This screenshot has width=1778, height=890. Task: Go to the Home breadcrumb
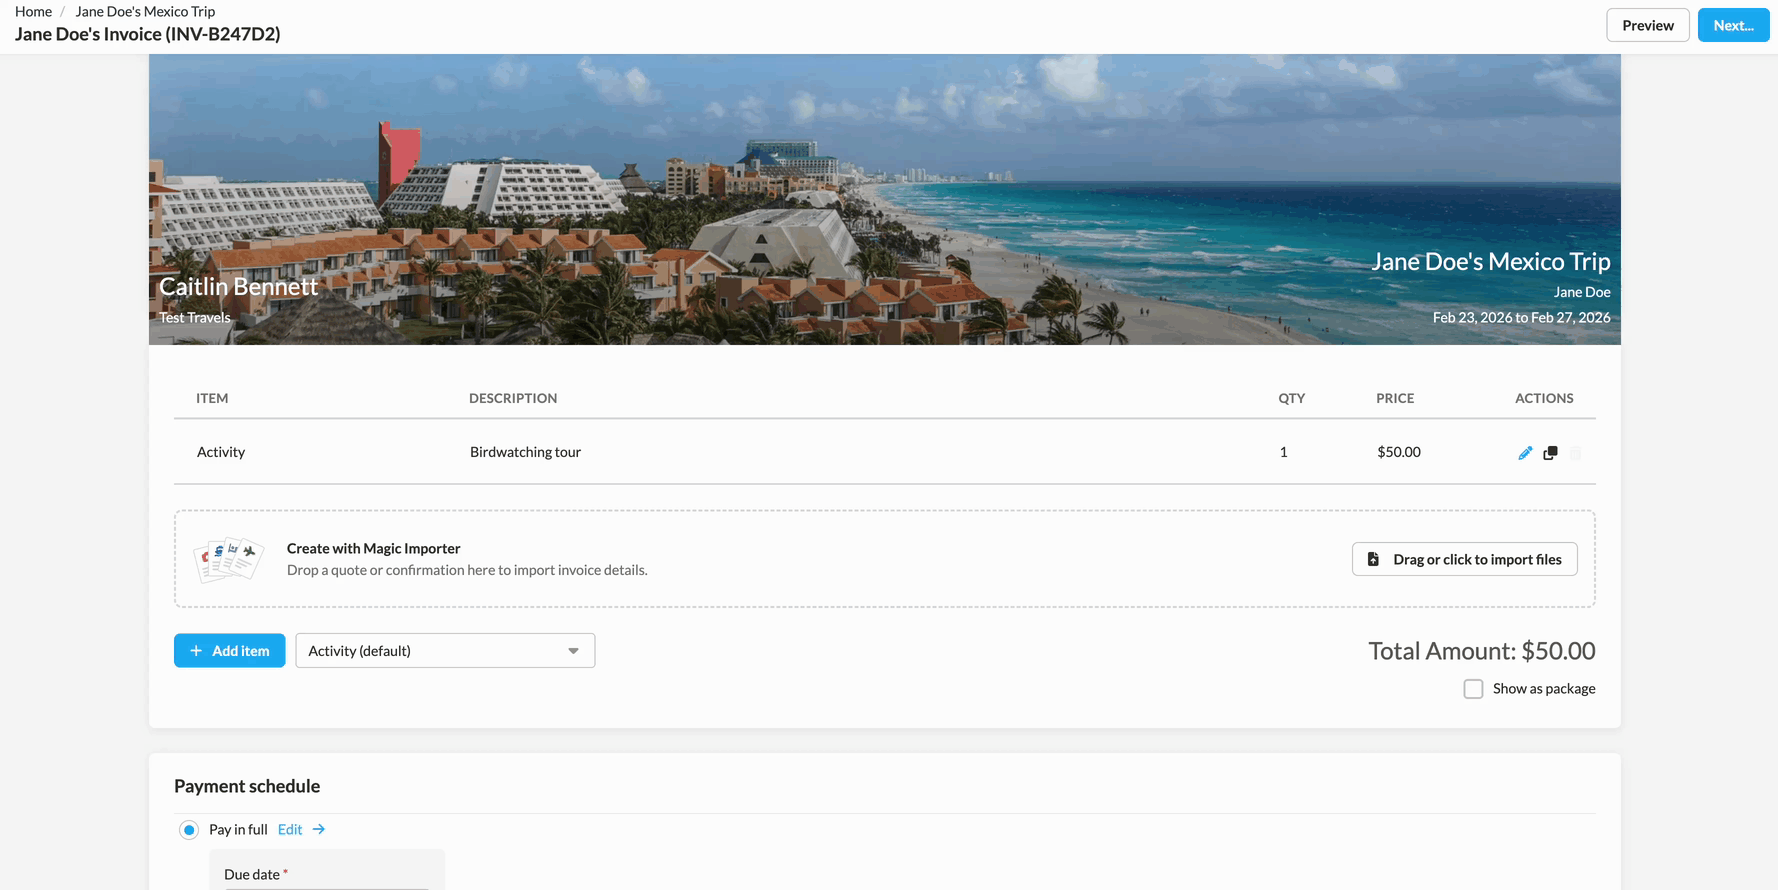tap(33, 11)
